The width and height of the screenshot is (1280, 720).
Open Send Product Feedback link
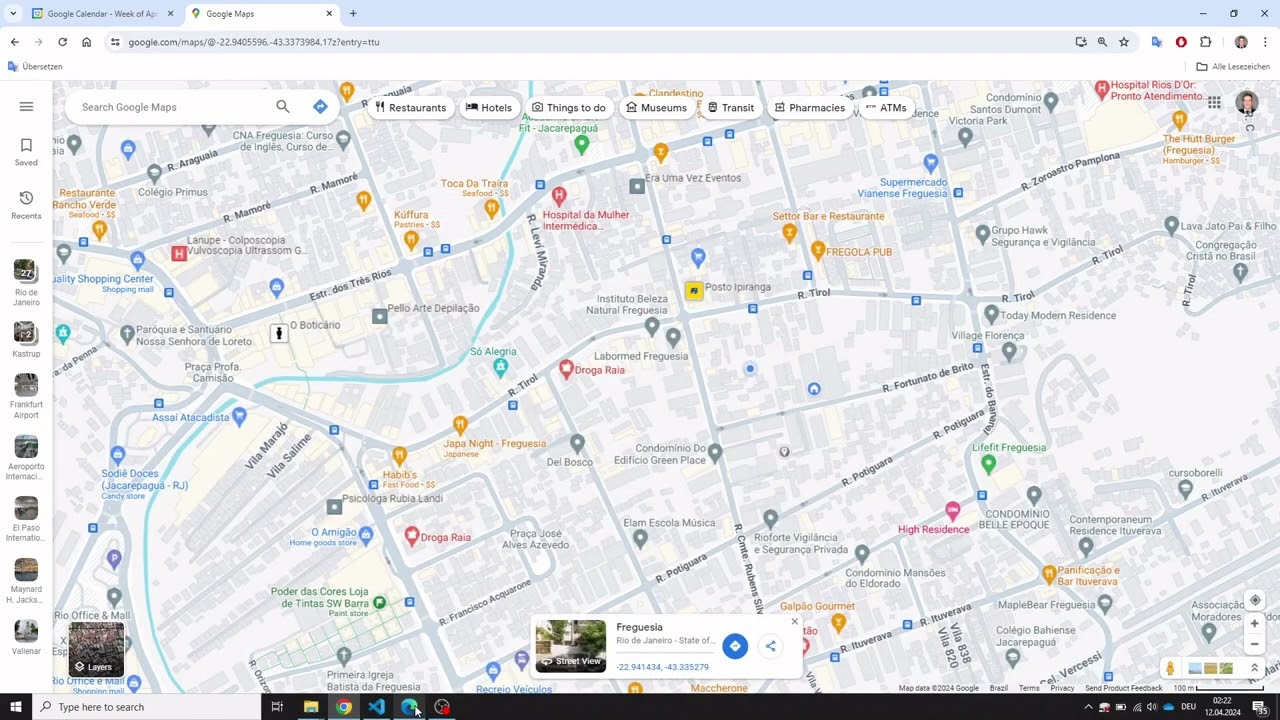click(1124, 688)
